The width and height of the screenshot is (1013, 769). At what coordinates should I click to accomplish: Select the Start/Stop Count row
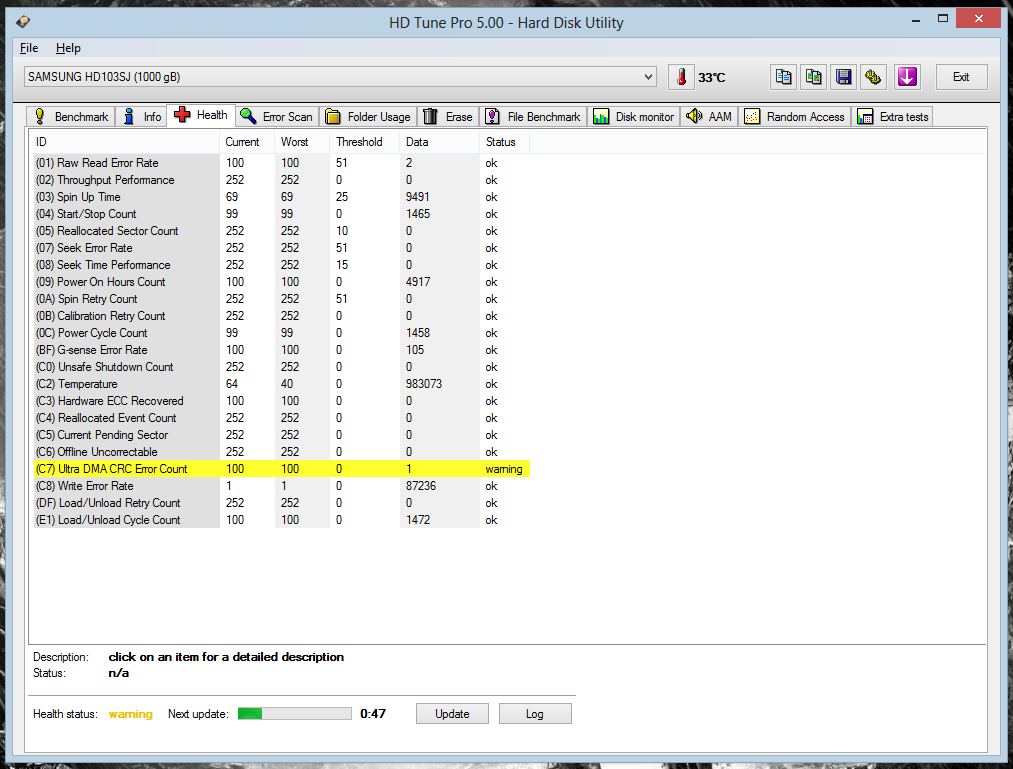coord(282,214)
